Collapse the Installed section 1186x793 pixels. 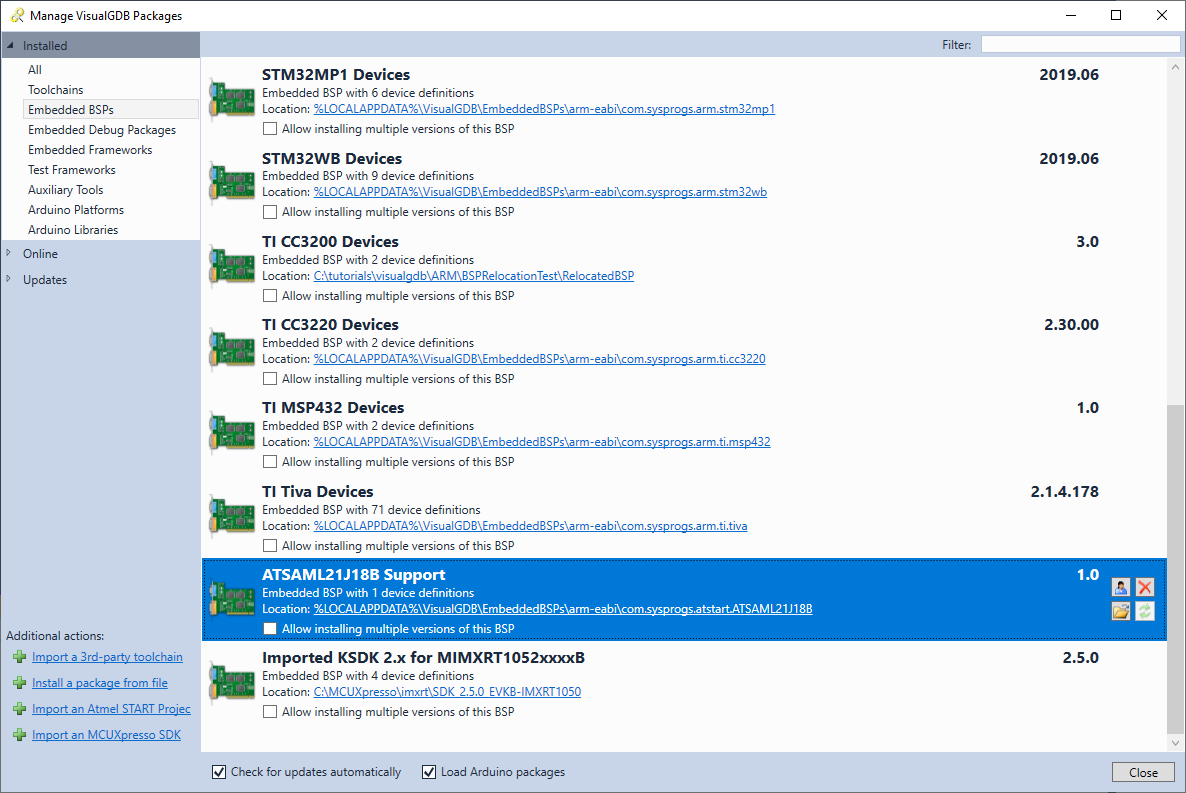coord(10,45)
